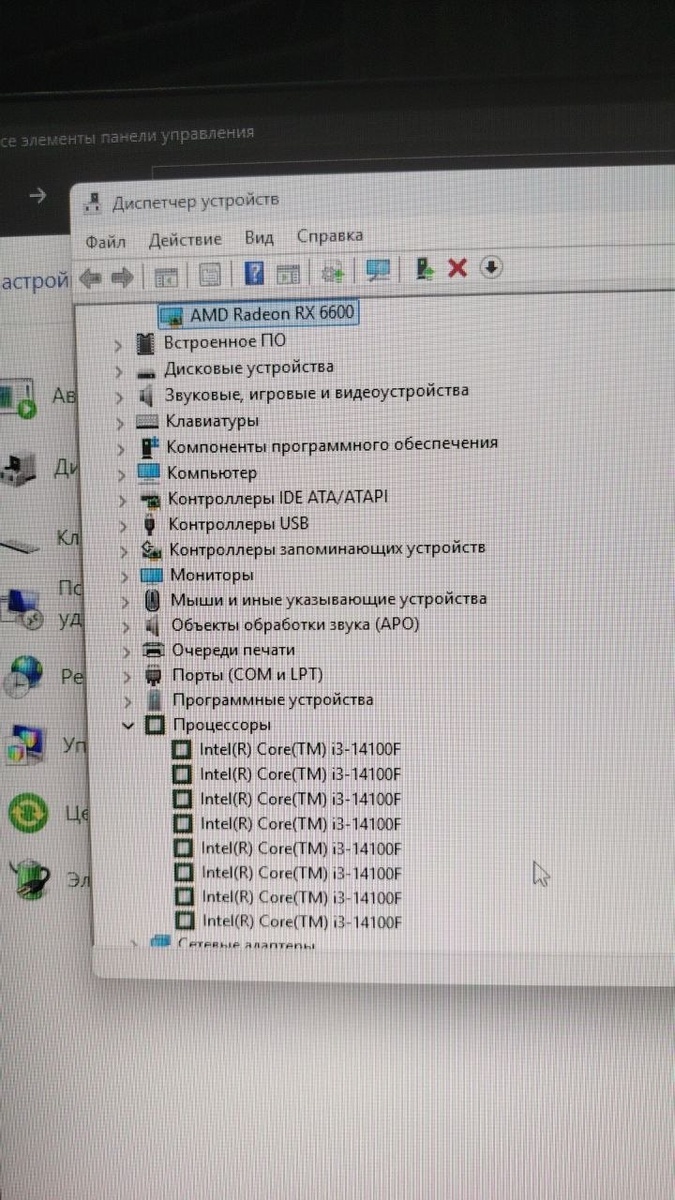The height and width of the screenshot is (1200, 675).
Task: Expand Объекты обработки звука (APO) chevron
Action: [x=125, y=626]
